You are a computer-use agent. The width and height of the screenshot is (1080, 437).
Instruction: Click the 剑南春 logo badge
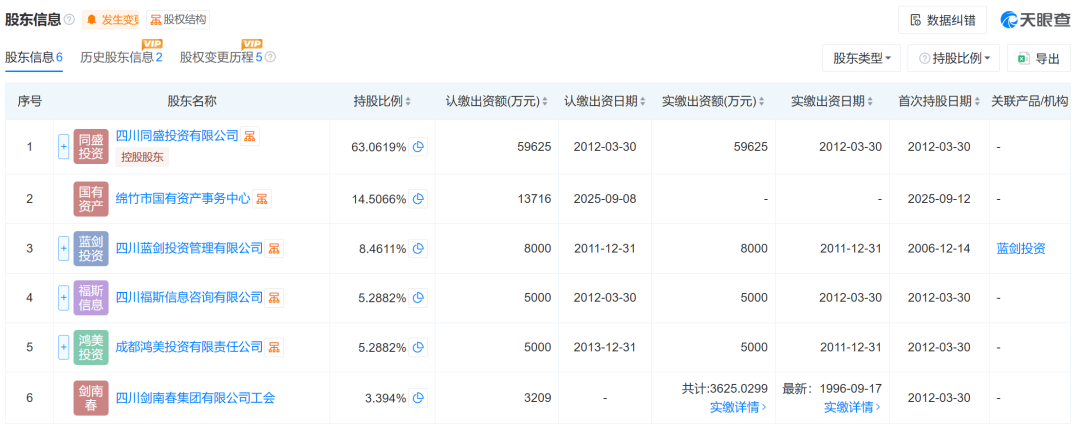click(x=91, y=398)
